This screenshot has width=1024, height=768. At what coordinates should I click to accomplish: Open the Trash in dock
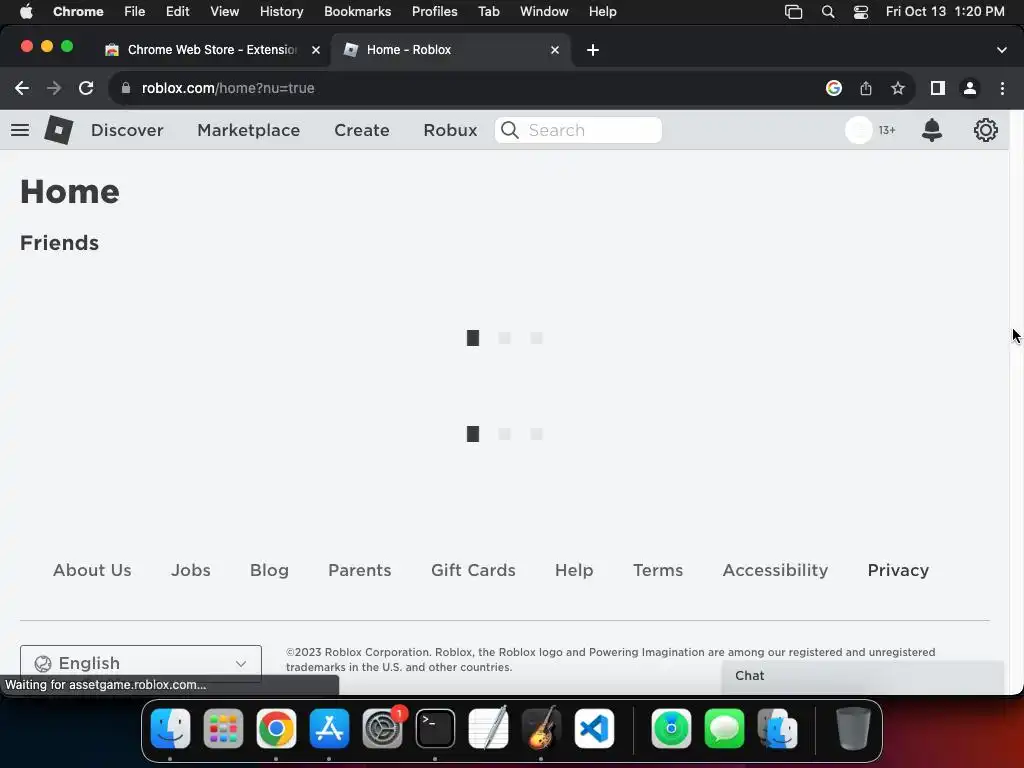tap(853, 728)
